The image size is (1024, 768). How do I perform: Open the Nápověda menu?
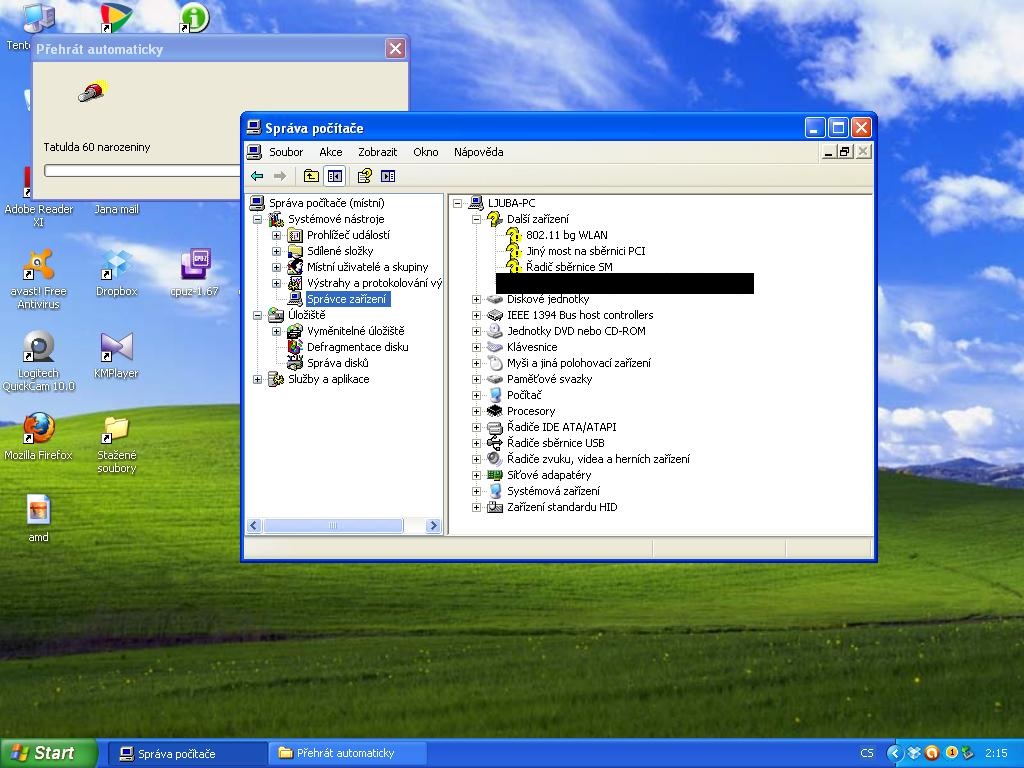[479, 152]
